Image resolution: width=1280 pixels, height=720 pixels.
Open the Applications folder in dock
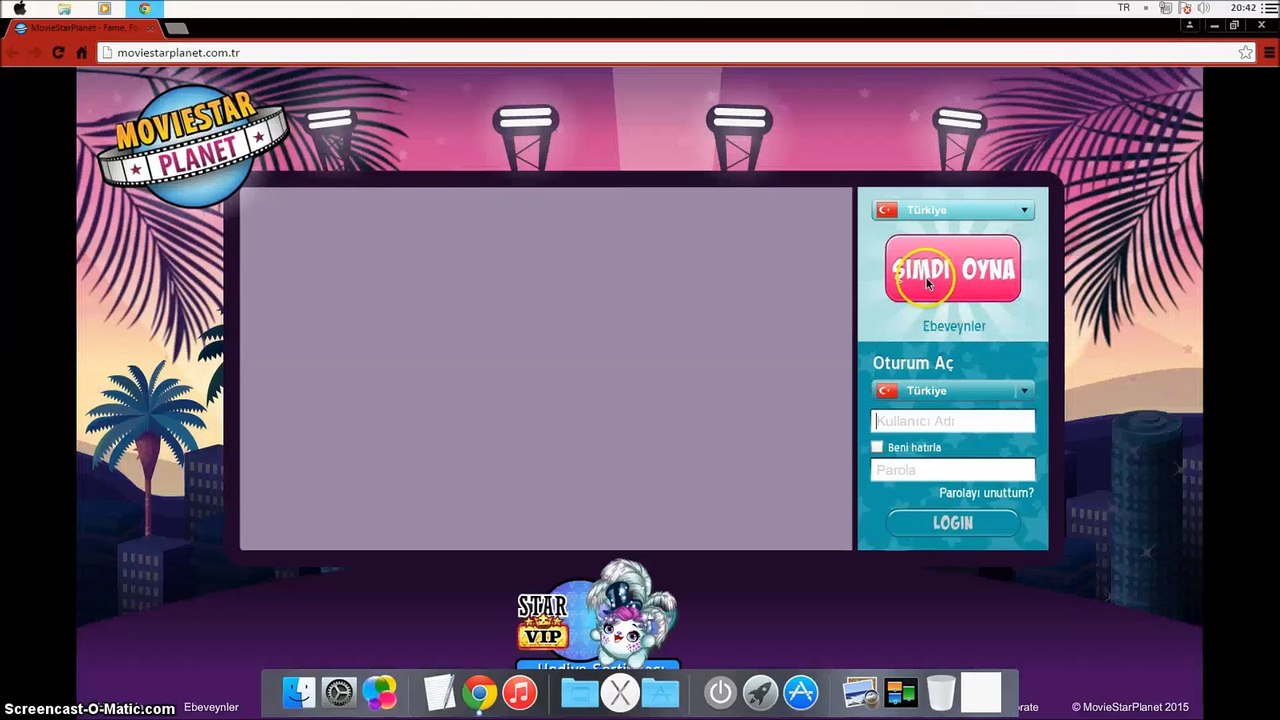660,692
